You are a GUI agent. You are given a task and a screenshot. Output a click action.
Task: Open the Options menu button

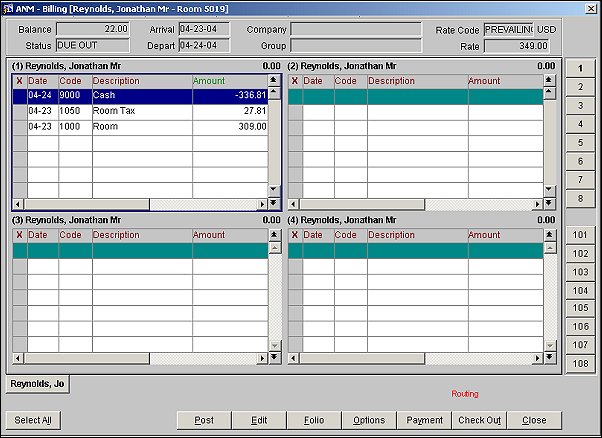pyautogui.click(x=369, y=420)
